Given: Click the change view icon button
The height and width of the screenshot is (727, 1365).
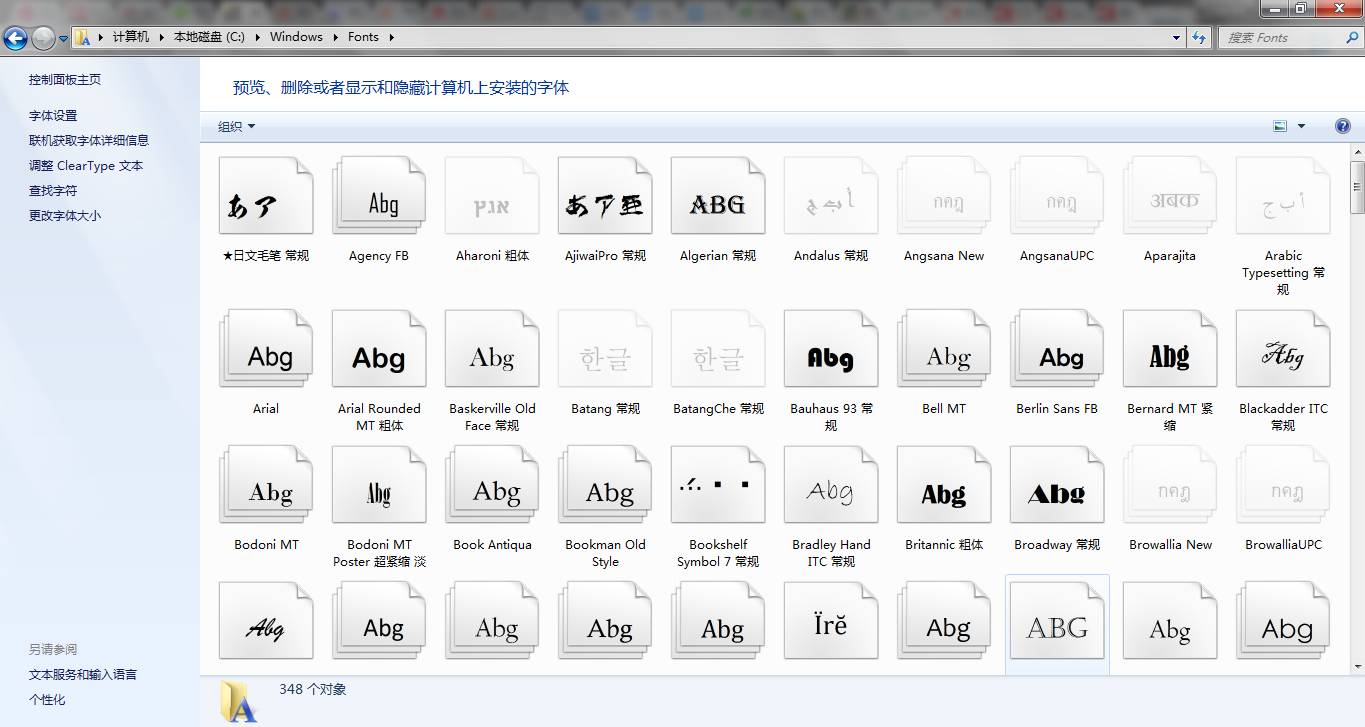Looking at the screenshot, I should pos(1280,126).
